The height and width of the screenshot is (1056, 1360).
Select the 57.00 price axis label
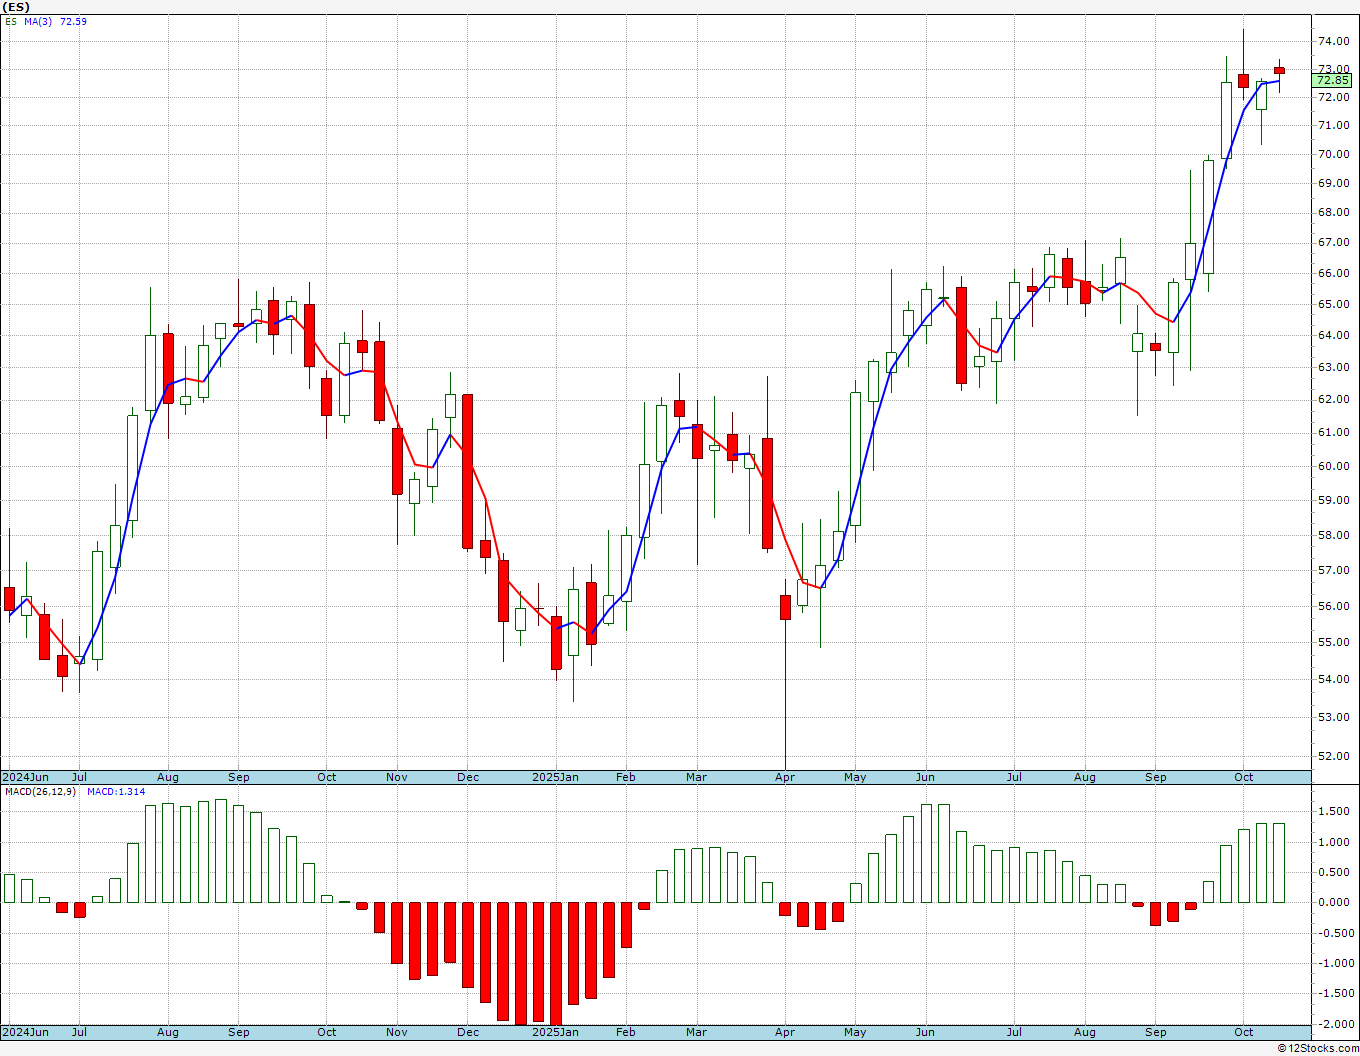[1334, 570]
